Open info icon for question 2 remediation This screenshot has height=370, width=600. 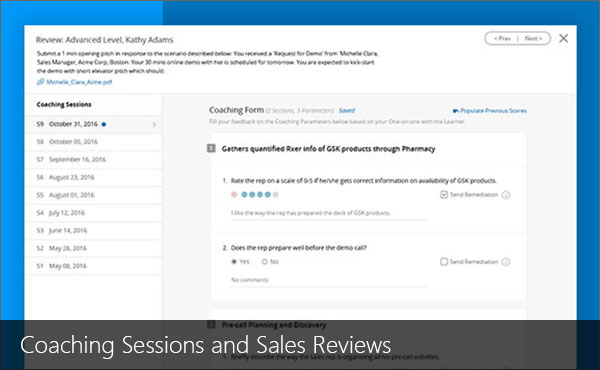[x=506, y=262]
